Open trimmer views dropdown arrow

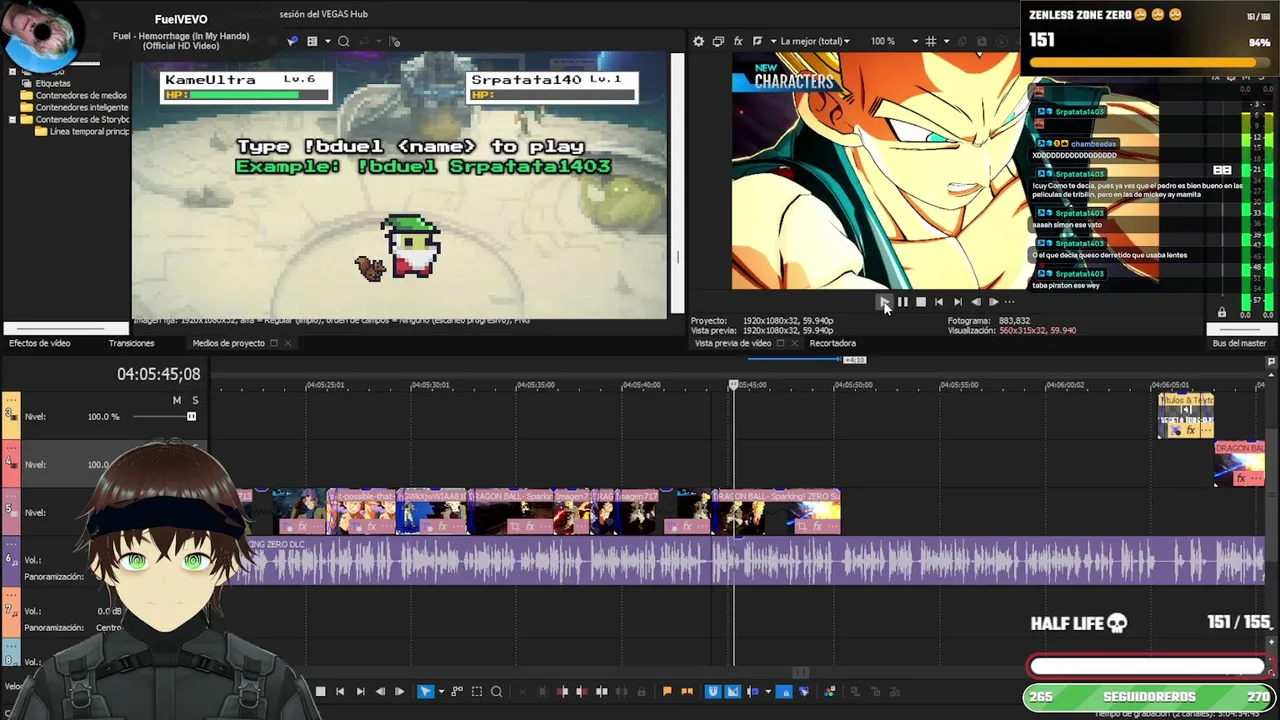tap(327, 41)
